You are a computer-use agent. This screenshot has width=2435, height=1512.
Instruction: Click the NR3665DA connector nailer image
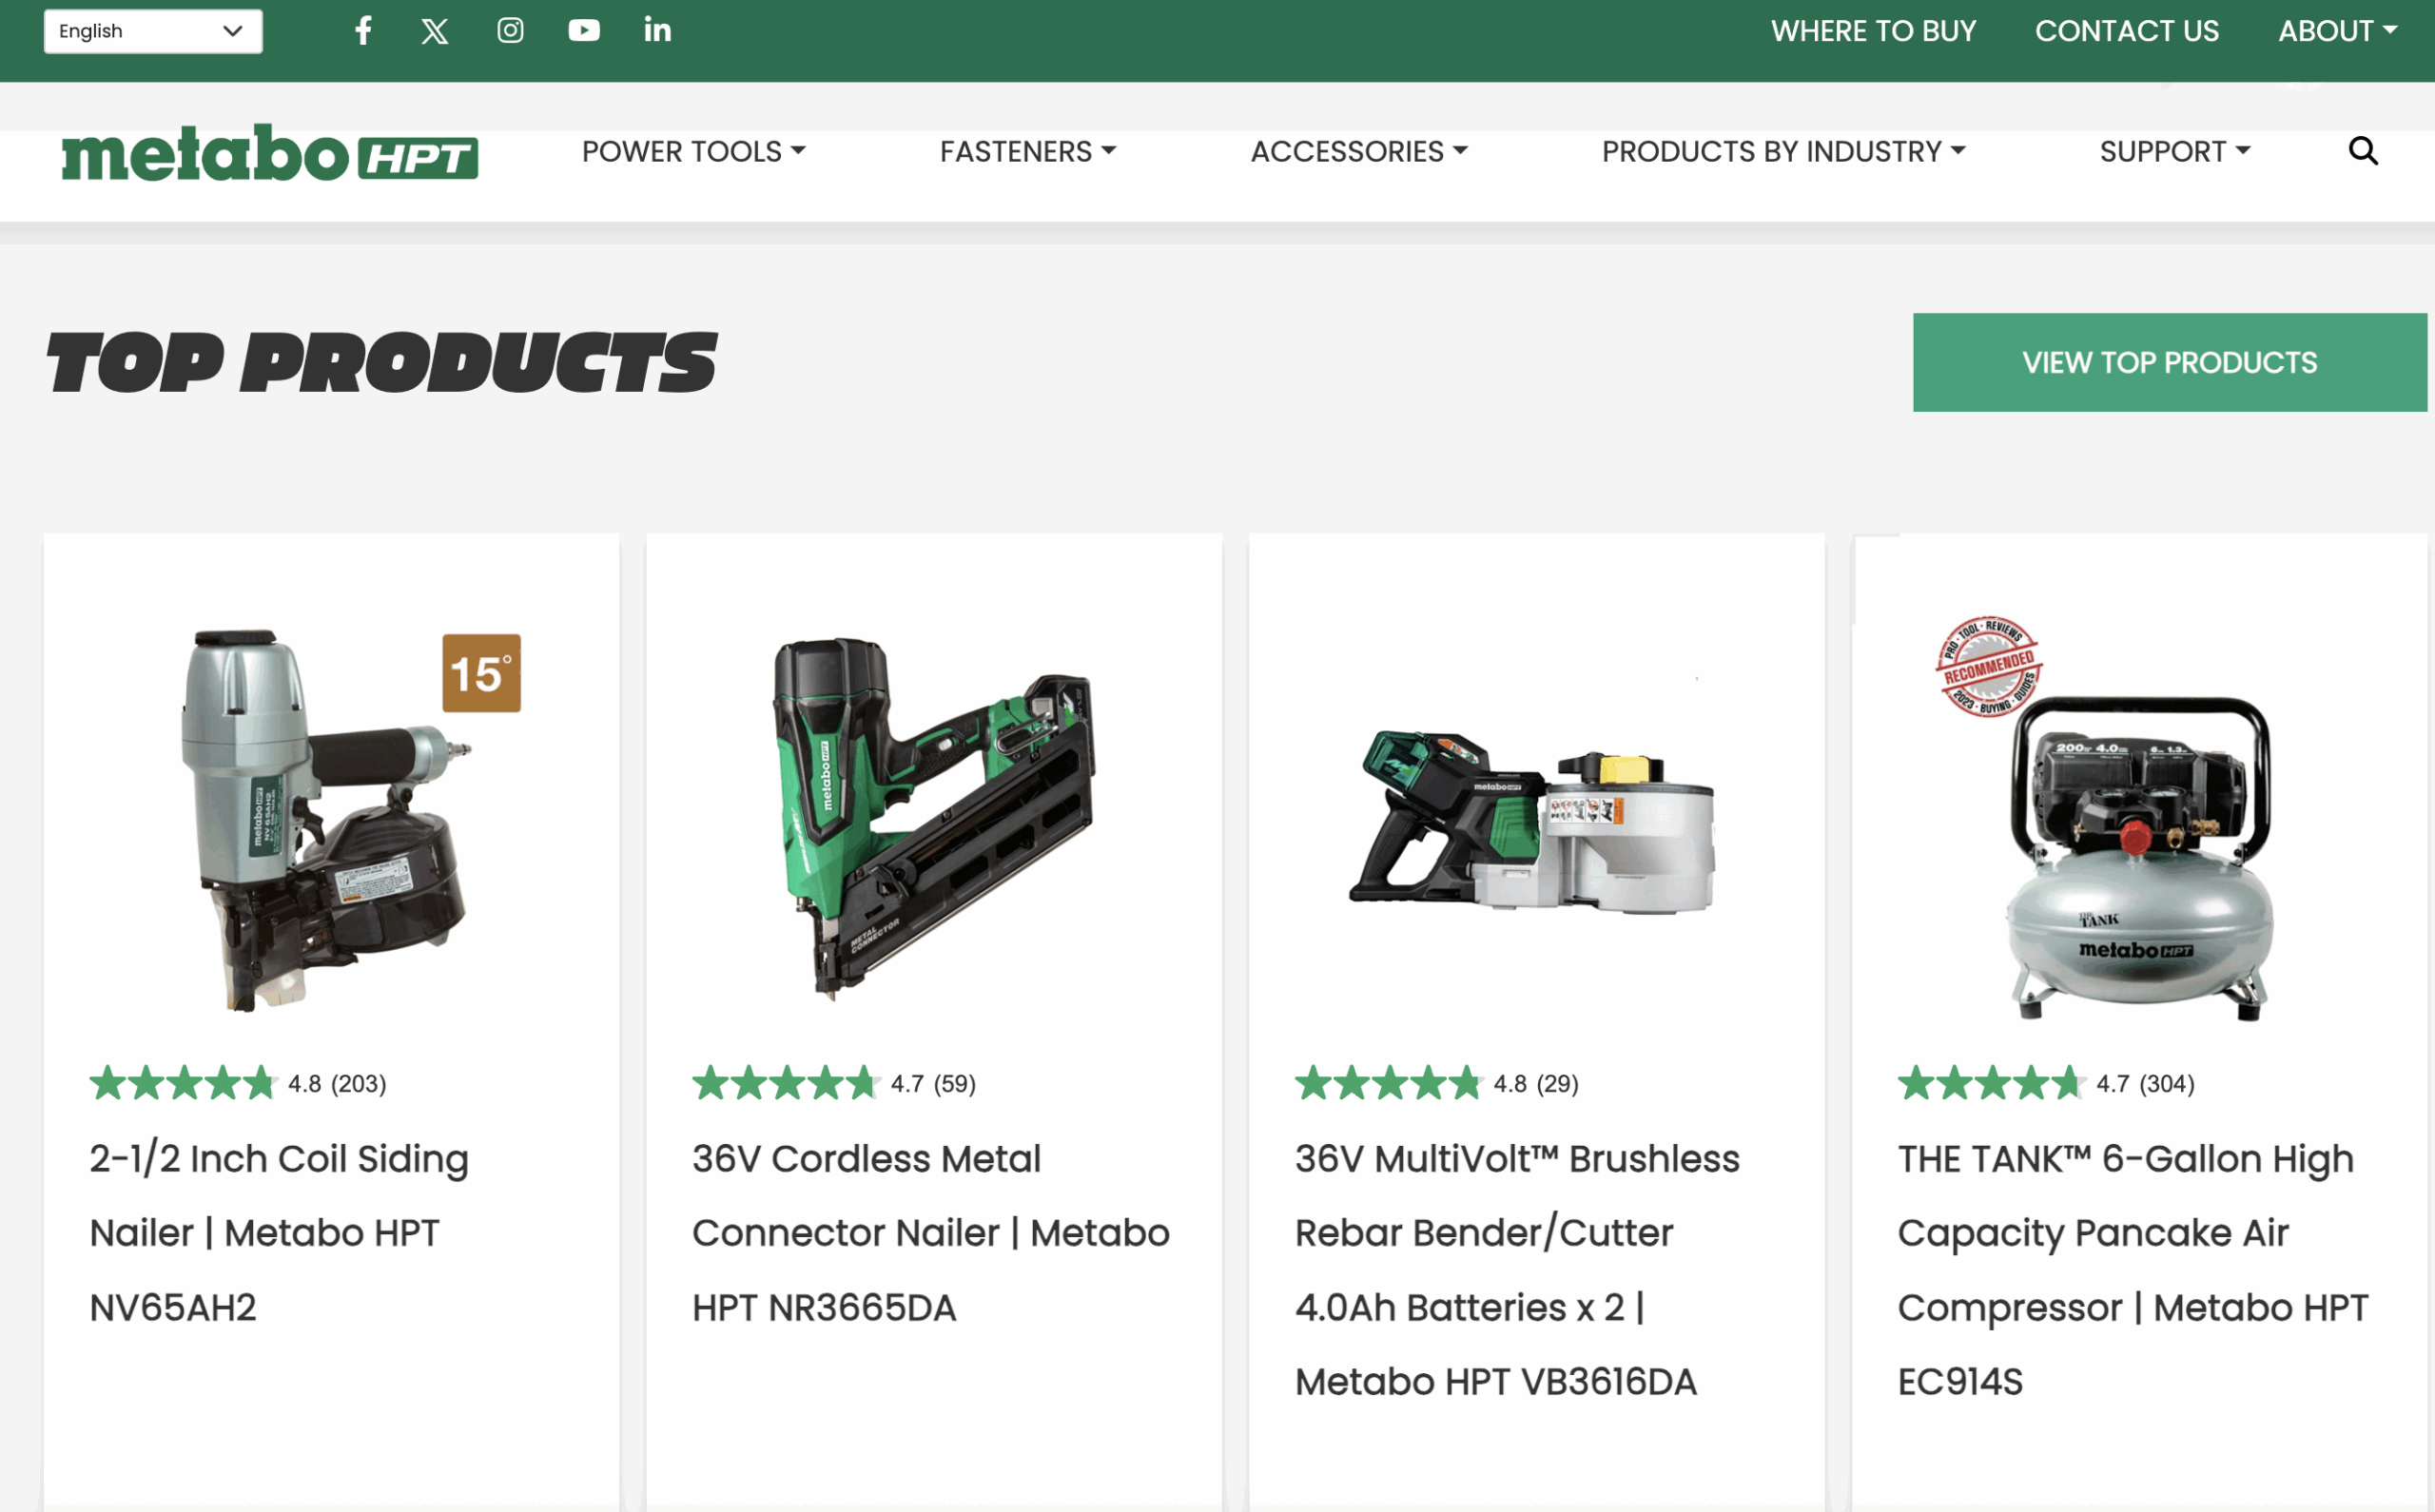(x=934, y=818)
